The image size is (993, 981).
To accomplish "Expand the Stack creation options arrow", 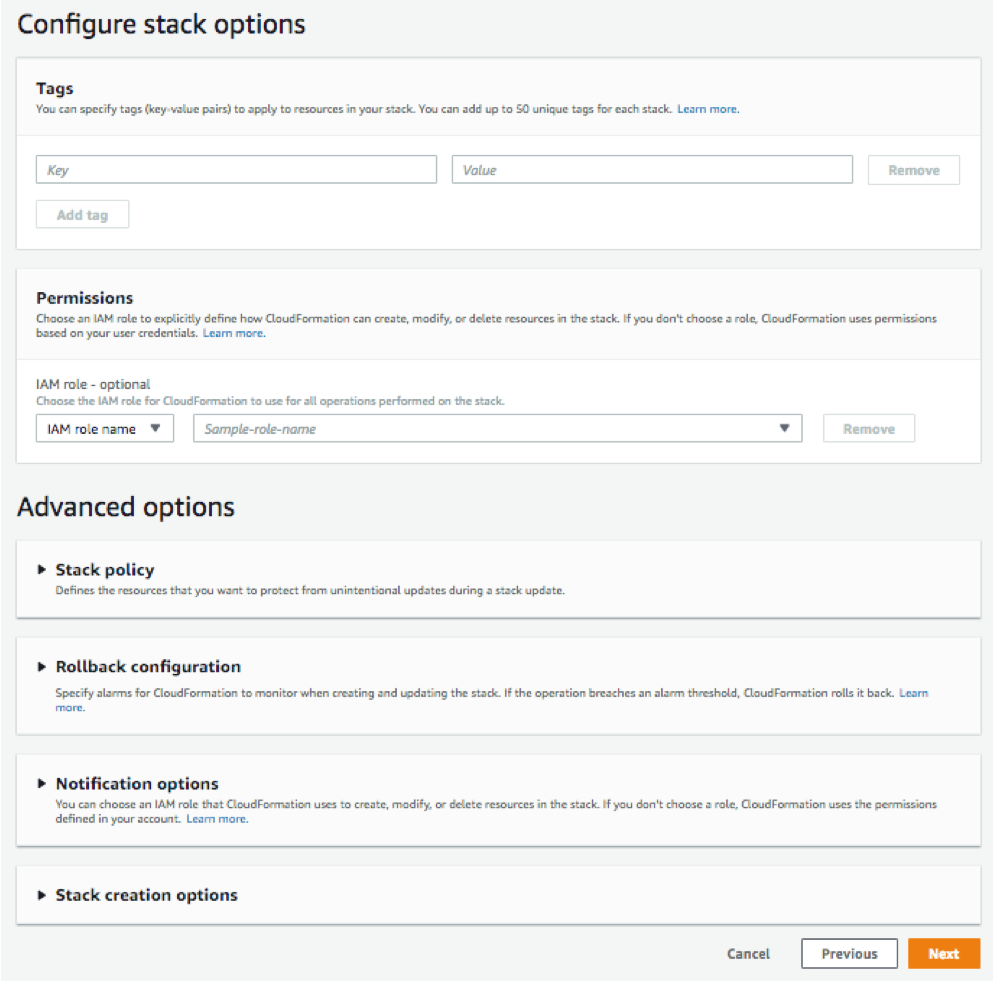I will [x=42, y=895].
